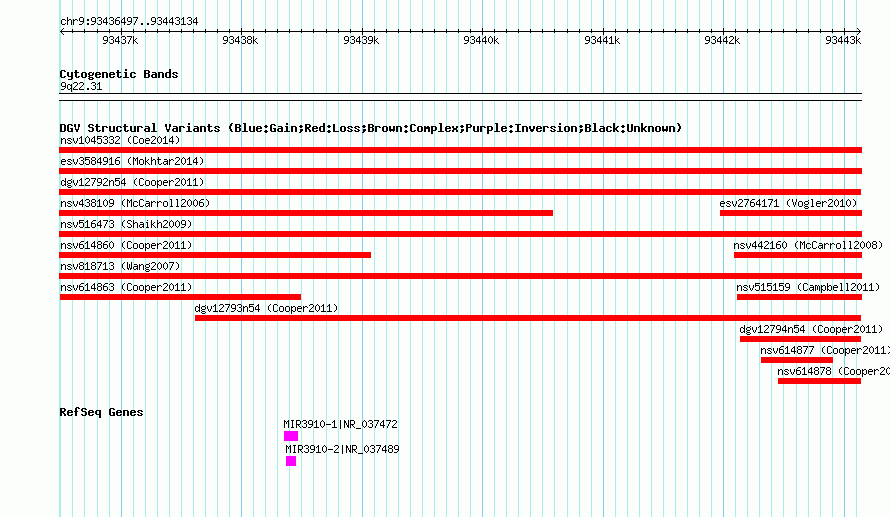Select nsv516473 (Shaikh2009) label
Image resolution: width=890 pixels, height=517 pixels.
(x=126, y=224)
